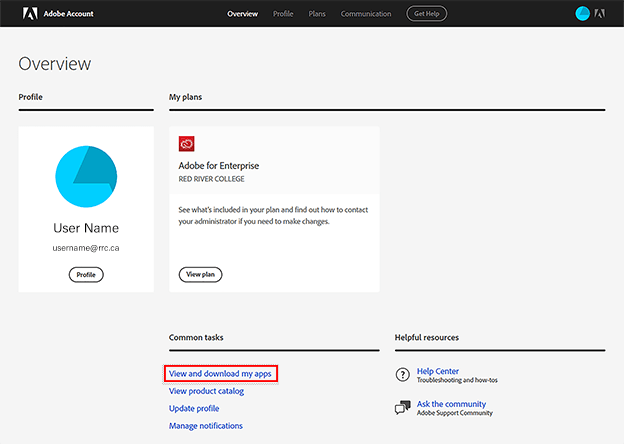Click the large profile picture on the profile card
Image resolution: width=624 pixels, height=444 pixels.
[86, 176]
